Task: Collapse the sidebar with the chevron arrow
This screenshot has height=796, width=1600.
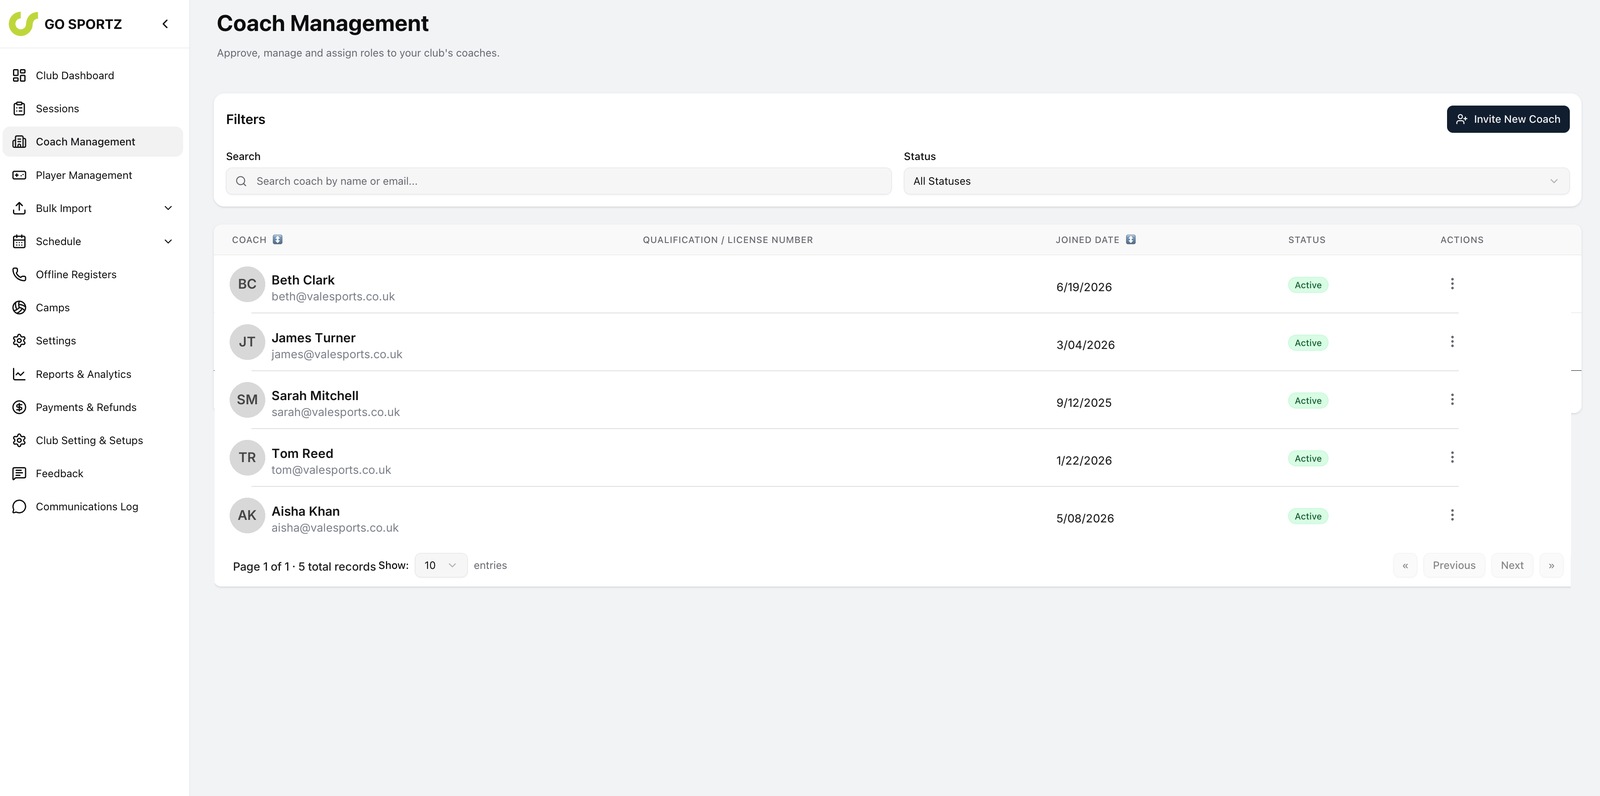Action: [x=165, y=24]
